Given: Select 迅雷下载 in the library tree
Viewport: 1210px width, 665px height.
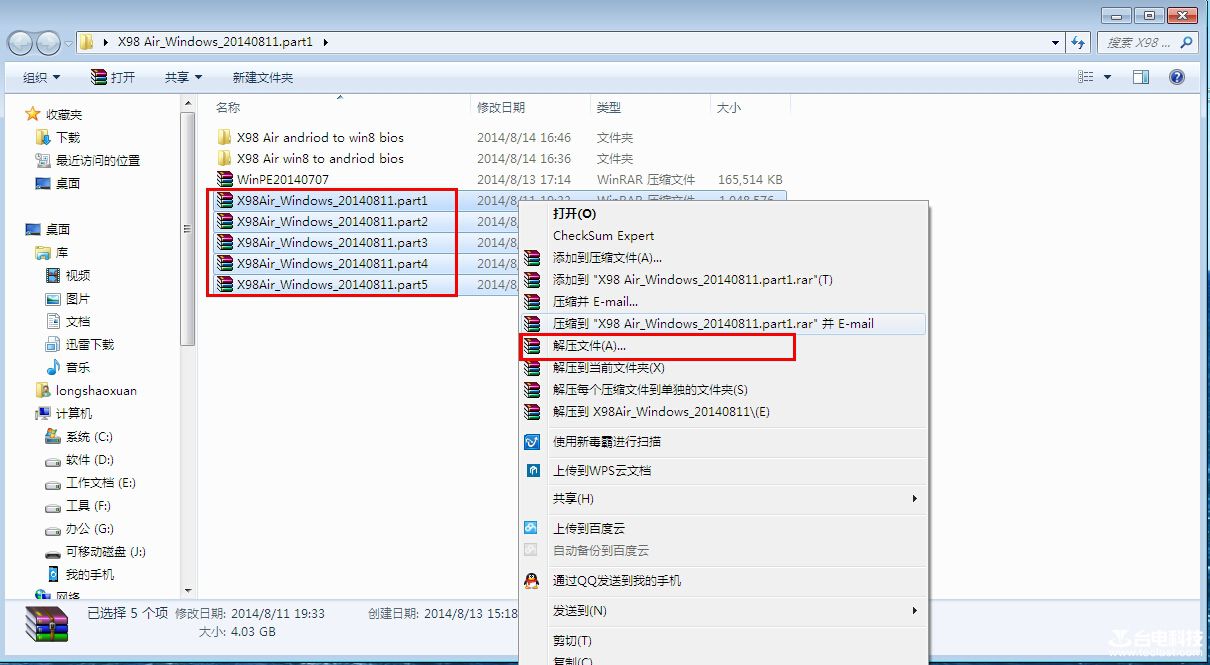Looking at the screenshot, I should pos(89,344).
